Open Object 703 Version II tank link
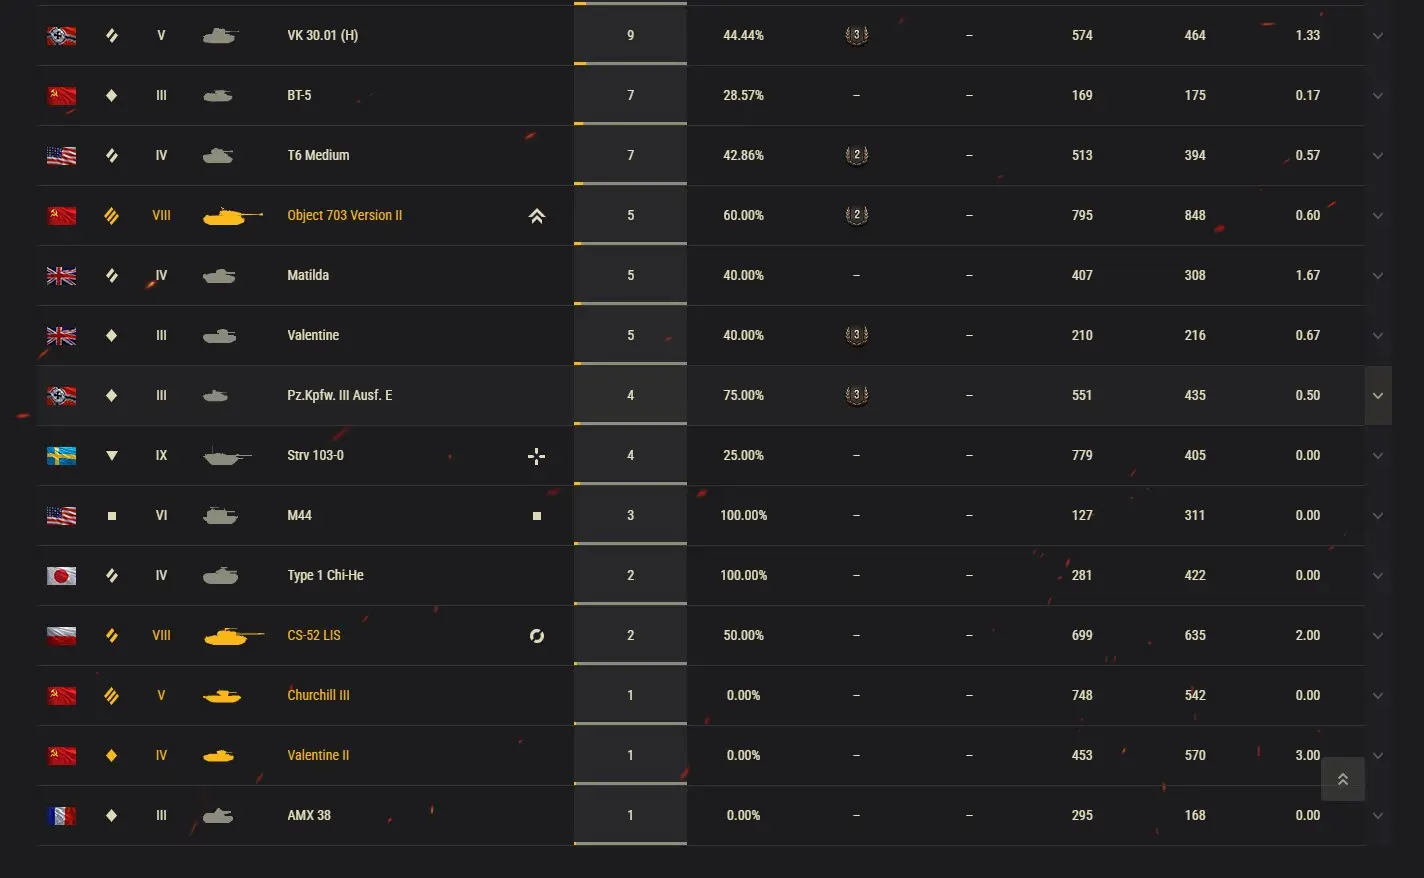Viewport: 1424px width, 878px height. pos(344,215)
